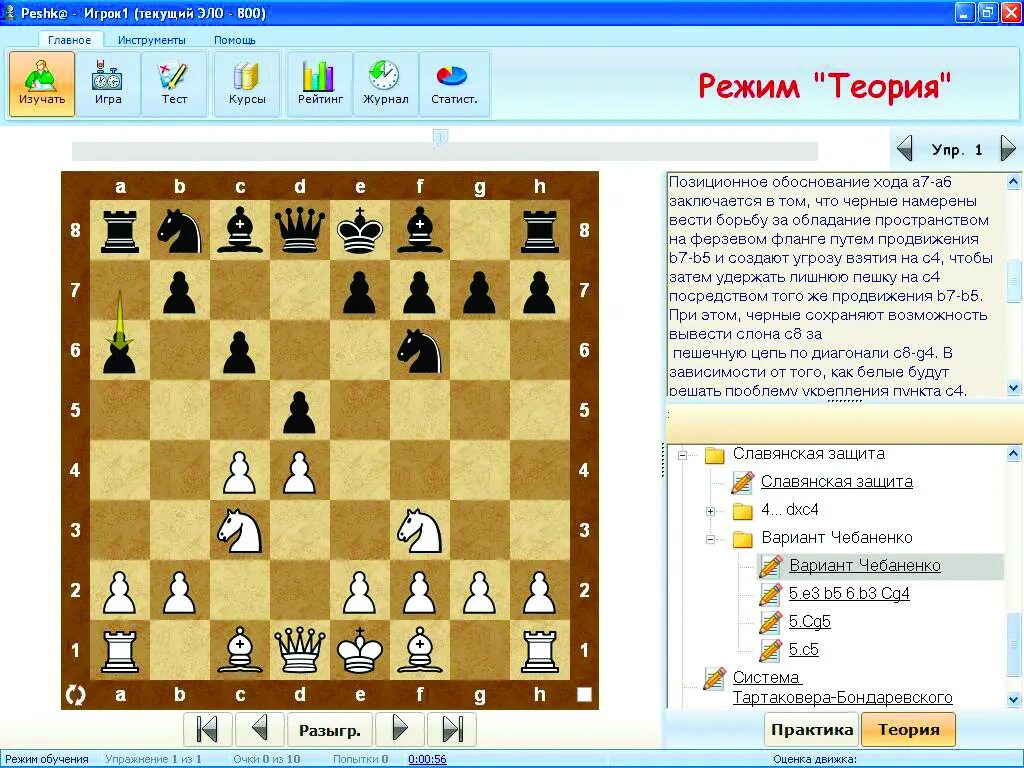
Task: Open the Славянская защита lesson link
Action: 837,482
